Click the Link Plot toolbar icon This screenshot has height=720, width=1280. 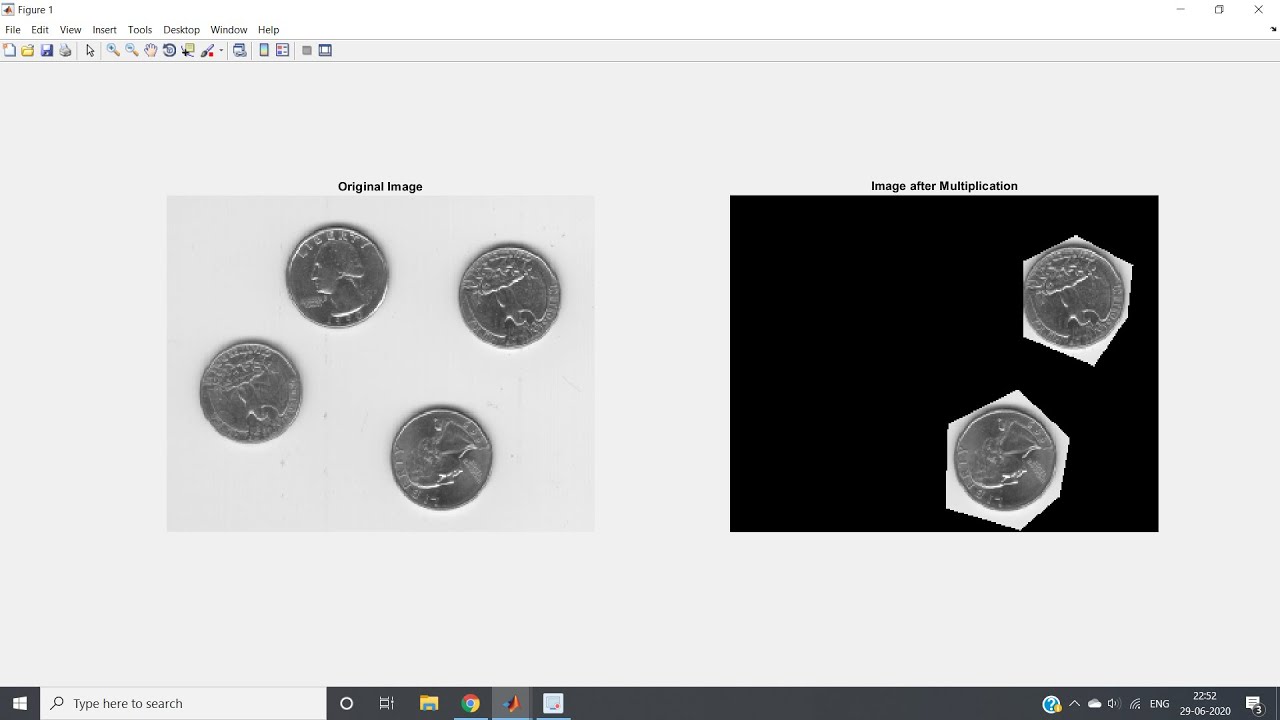point(240,50)
